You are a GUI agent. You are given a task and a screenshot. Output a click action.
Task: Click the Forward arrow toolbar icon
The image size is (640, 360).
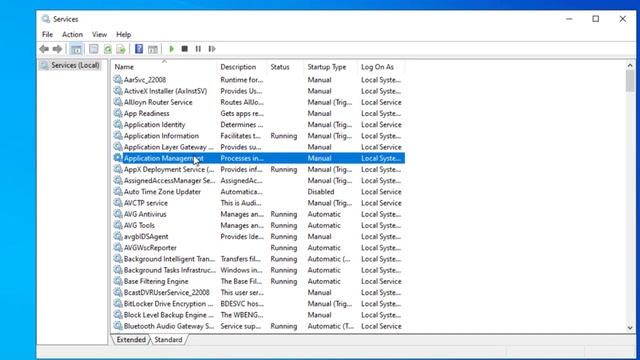pos(58,49)
